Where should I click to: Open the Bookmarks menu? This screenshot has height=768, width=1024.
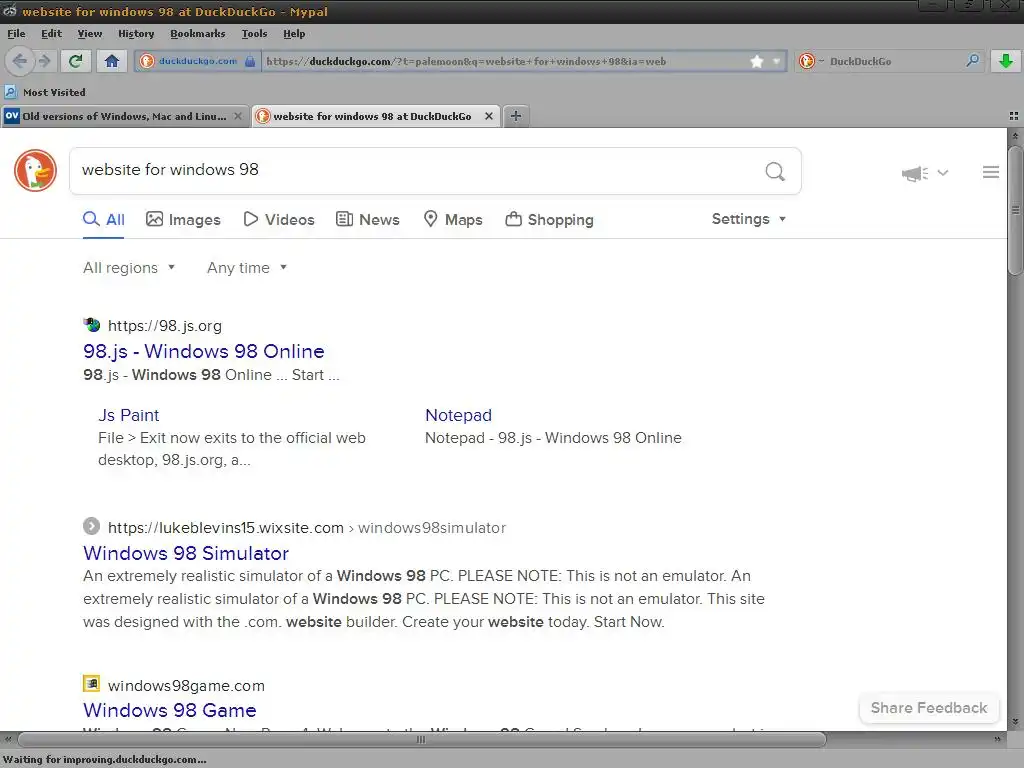[x=197, y=33]
